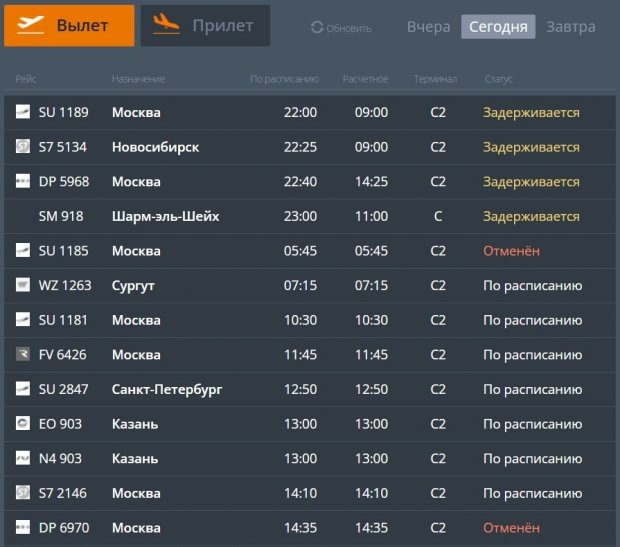Select flight number S7 2146

click(62, 493)
